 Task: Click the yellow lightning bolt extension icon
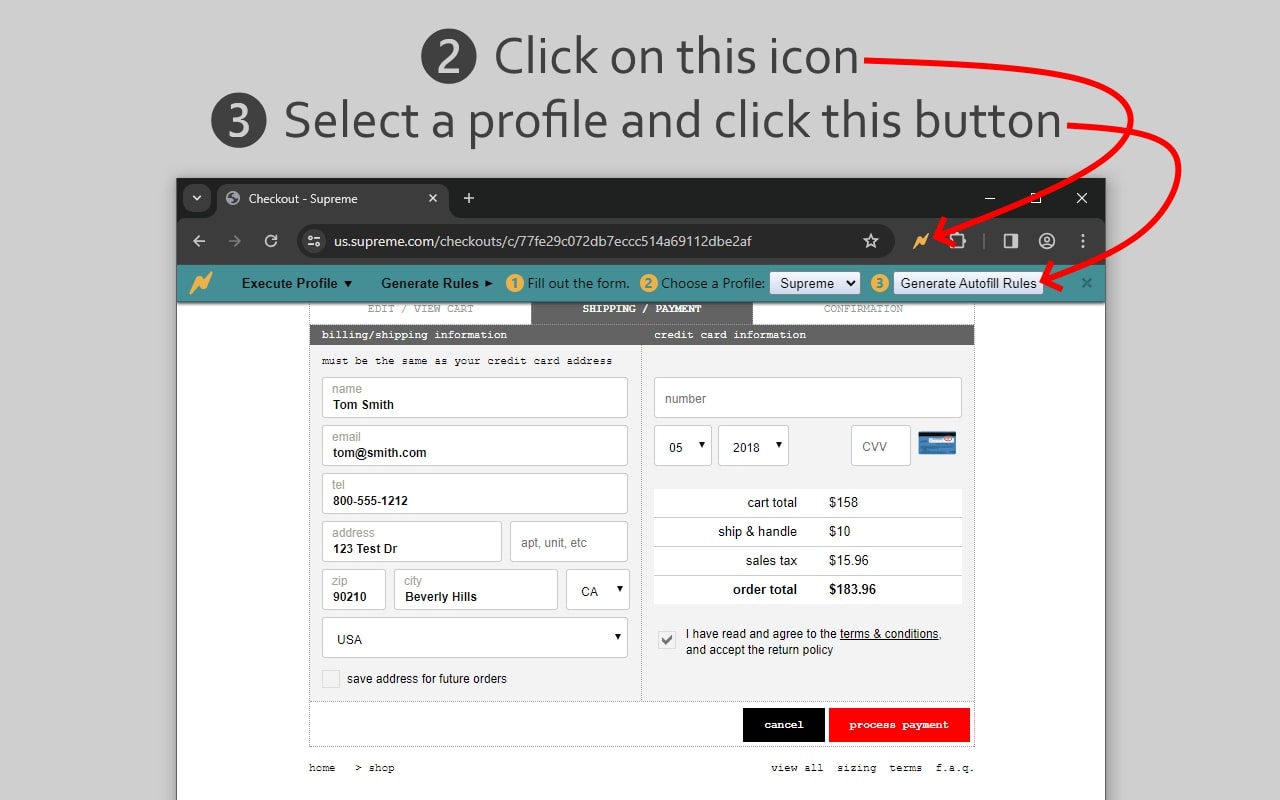point(920,241)
